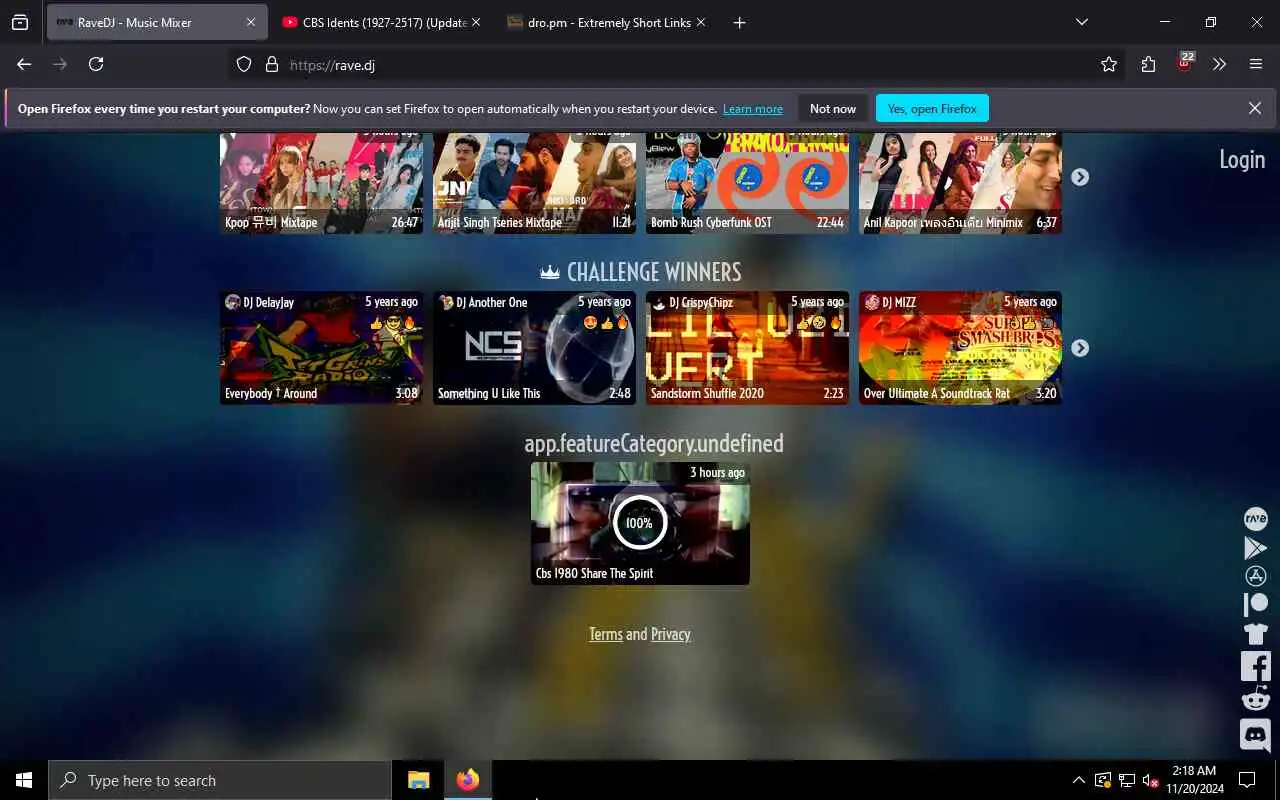This screenshot has width=1280, height=800.
Task: Dismiss the Firefox startup notification bar
Action: click(x=1255, y=108)
